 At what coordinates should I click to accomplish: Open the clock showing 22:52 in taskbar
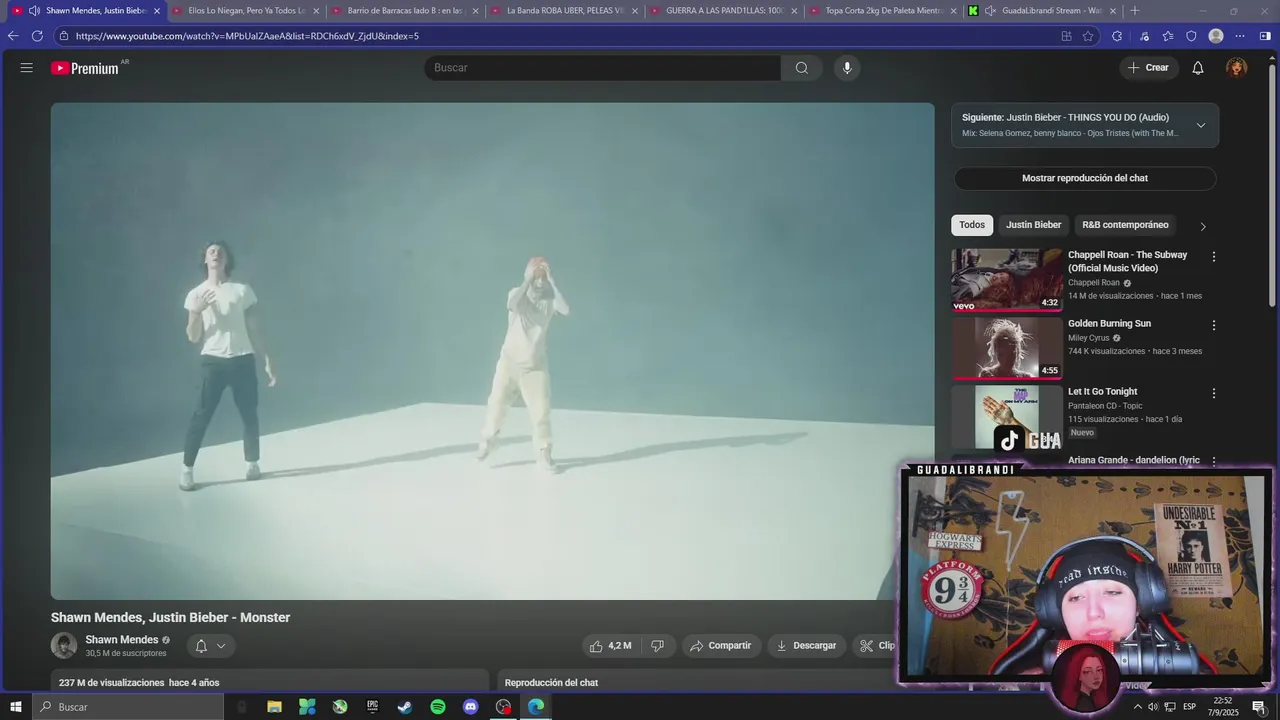click(x=1223, y=707)
